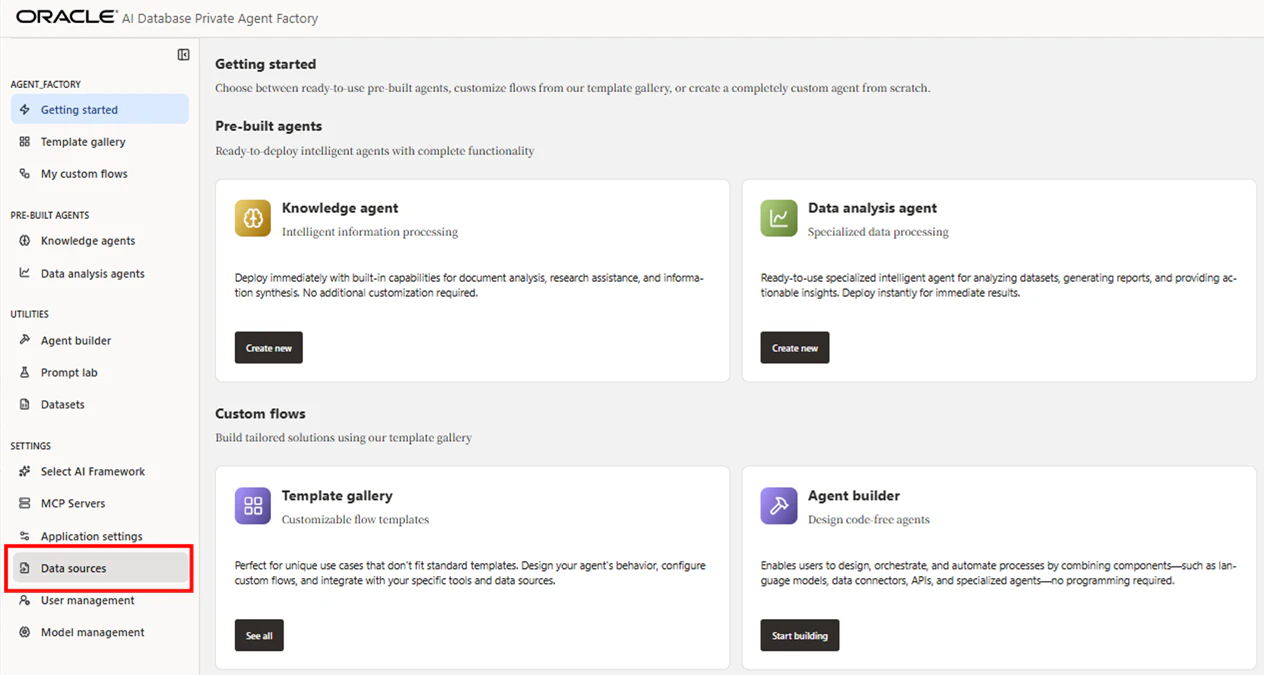Click the green Data analysis agent card icon

[779, 218]
